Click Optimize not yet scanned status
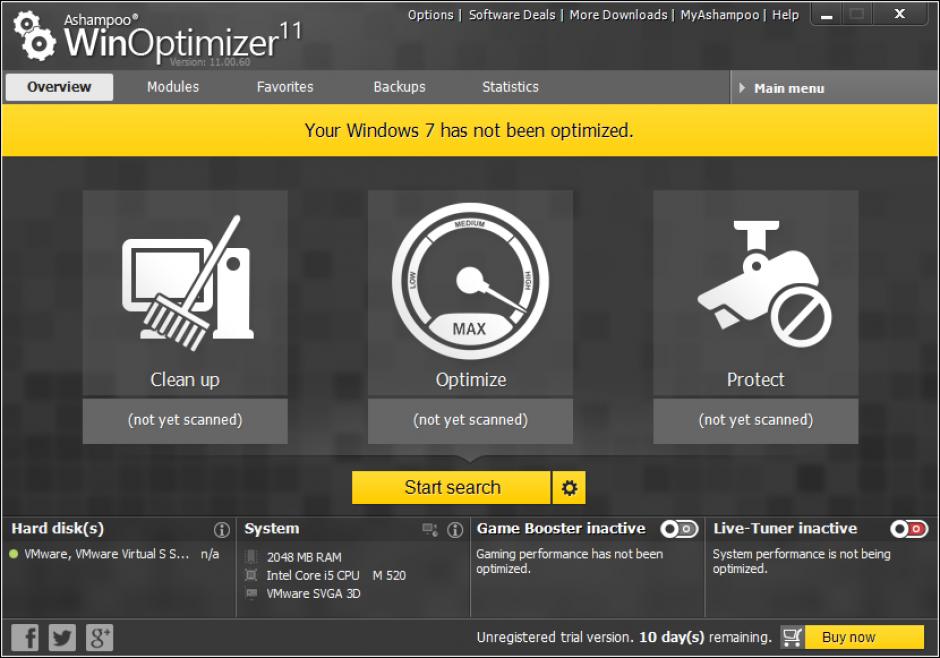This screenshot has width=940, height=658. (x=470, y=421)
